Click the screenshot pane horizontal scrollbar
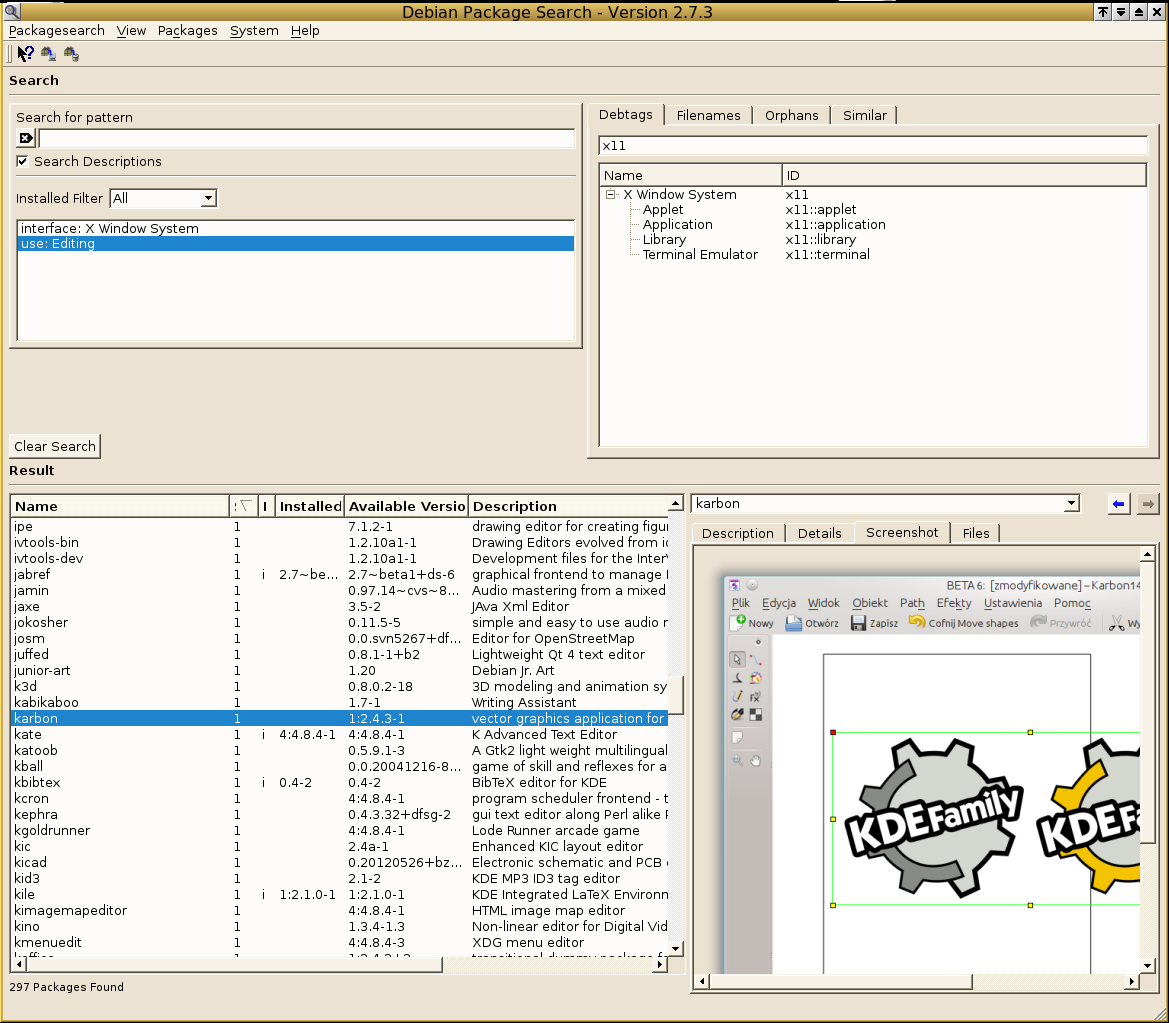 pos(841,981)
